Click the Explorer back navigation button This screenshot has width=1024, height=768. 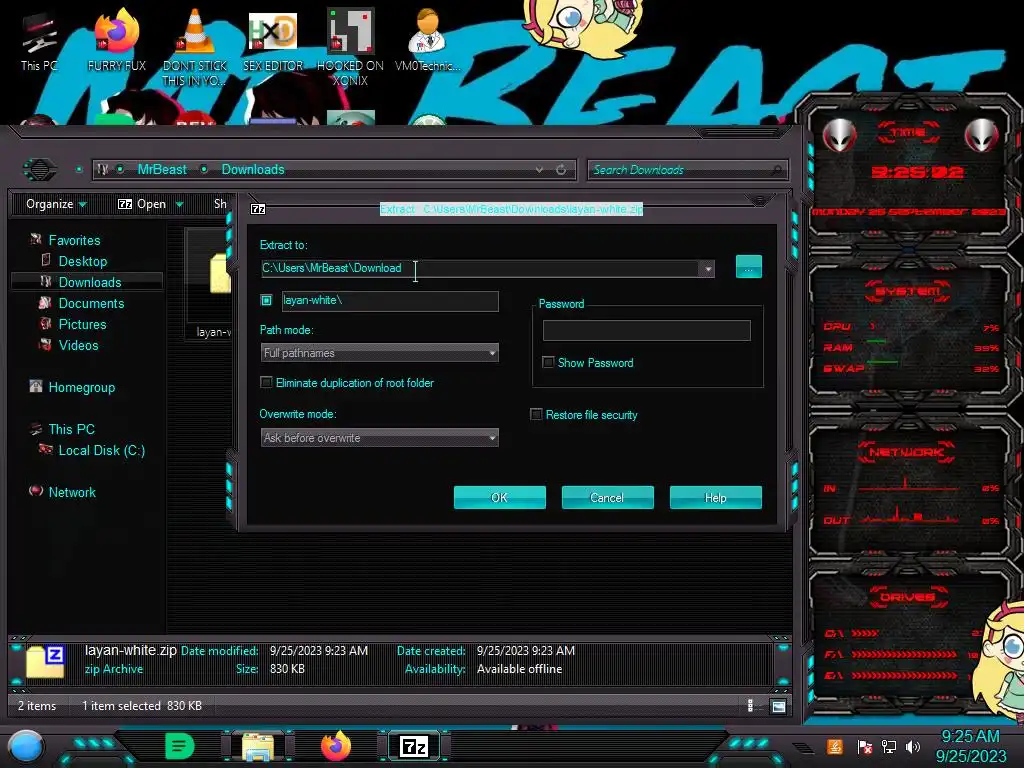pyautogui.click(x=40, y=170)
